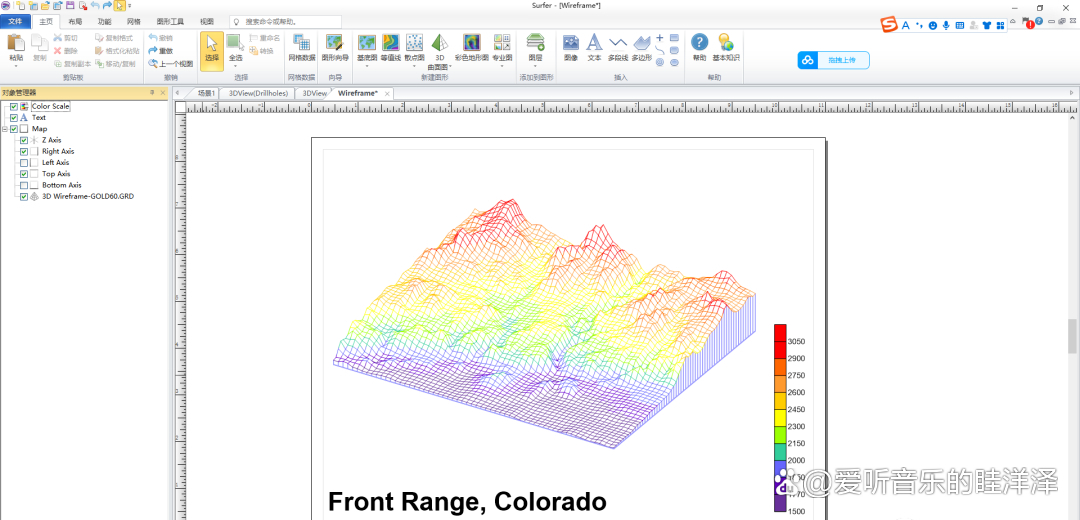This screenshot has height=520, width=1080.
Task: Select the 多段线 (Polyline) tool
Action: [618, 48]
